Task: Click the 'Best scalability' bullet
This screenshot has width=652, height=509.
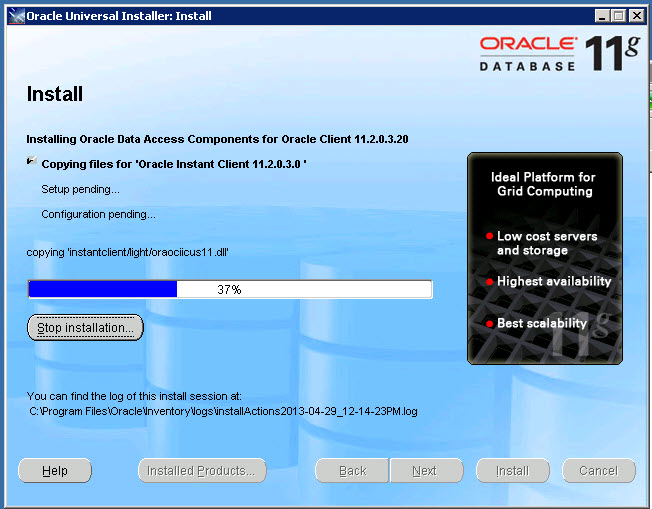Action: [536, 323]
